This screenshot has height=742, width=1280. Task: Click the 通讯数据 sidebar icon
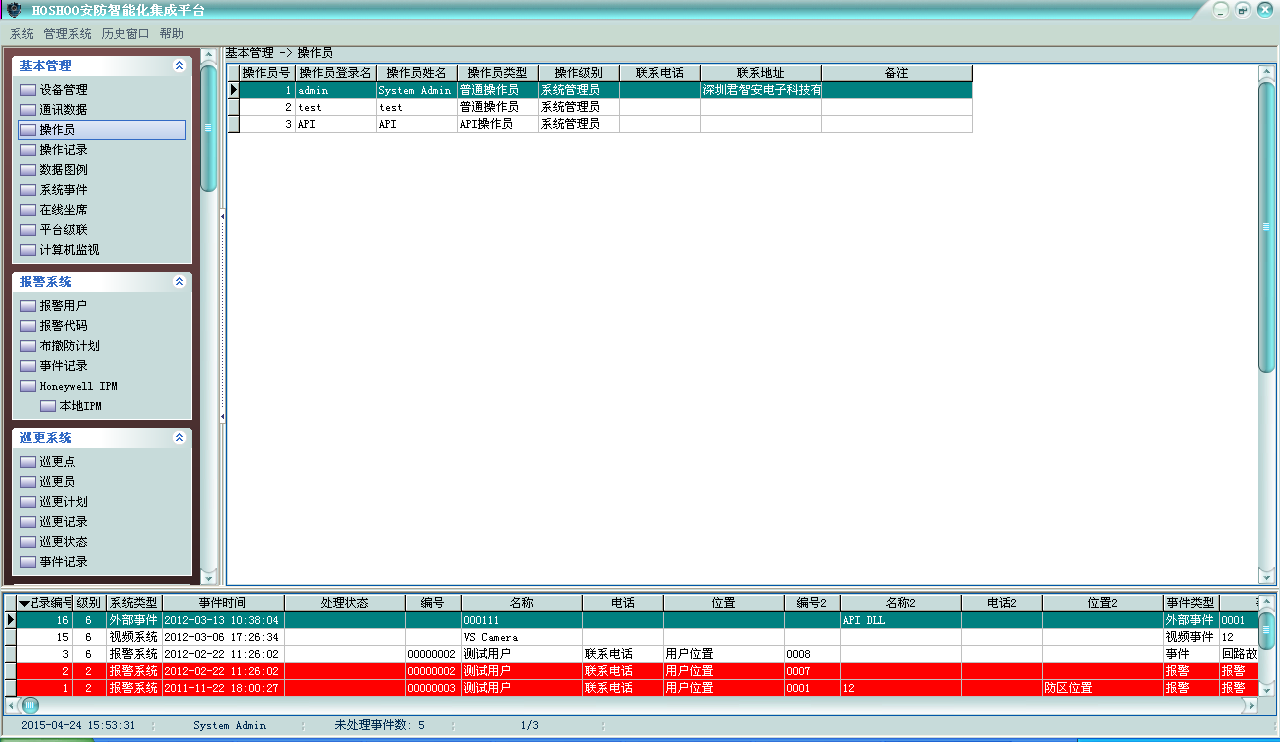[28, 110]
